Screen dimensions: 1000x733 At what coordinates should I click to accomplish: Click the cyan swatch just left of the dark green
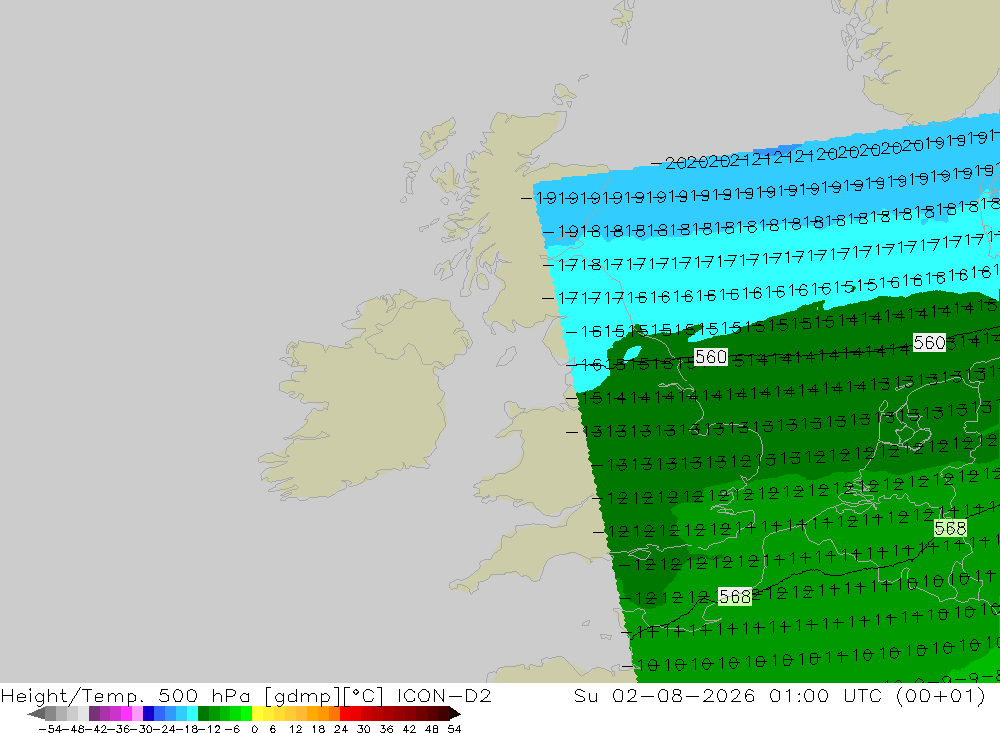[x=192, y=713]
